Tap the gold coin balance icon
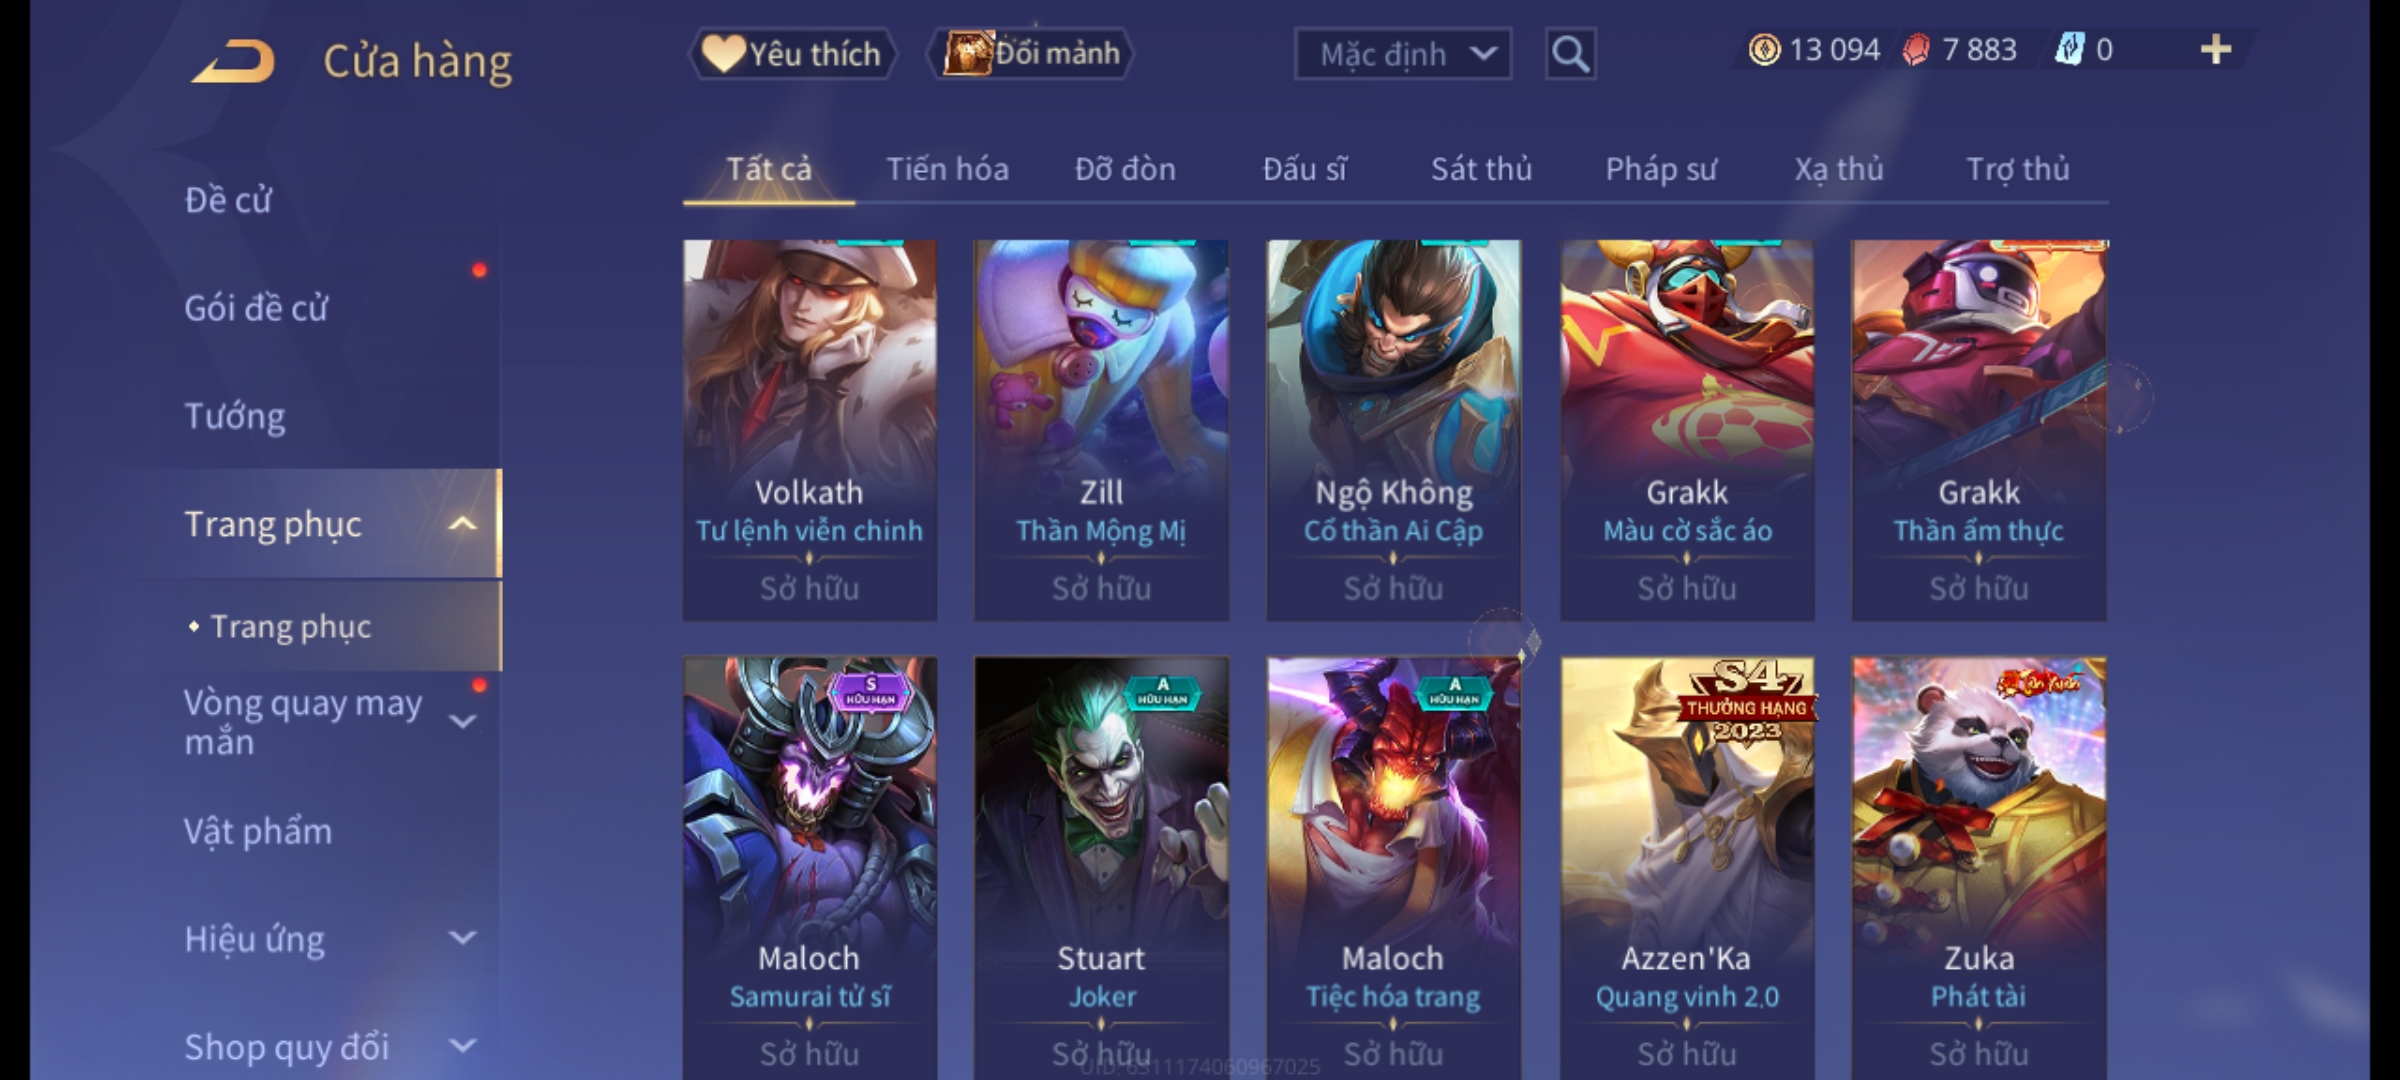Image resolution: width=2400 pixels, height=1080 pixels. [x=1764, y=50]
